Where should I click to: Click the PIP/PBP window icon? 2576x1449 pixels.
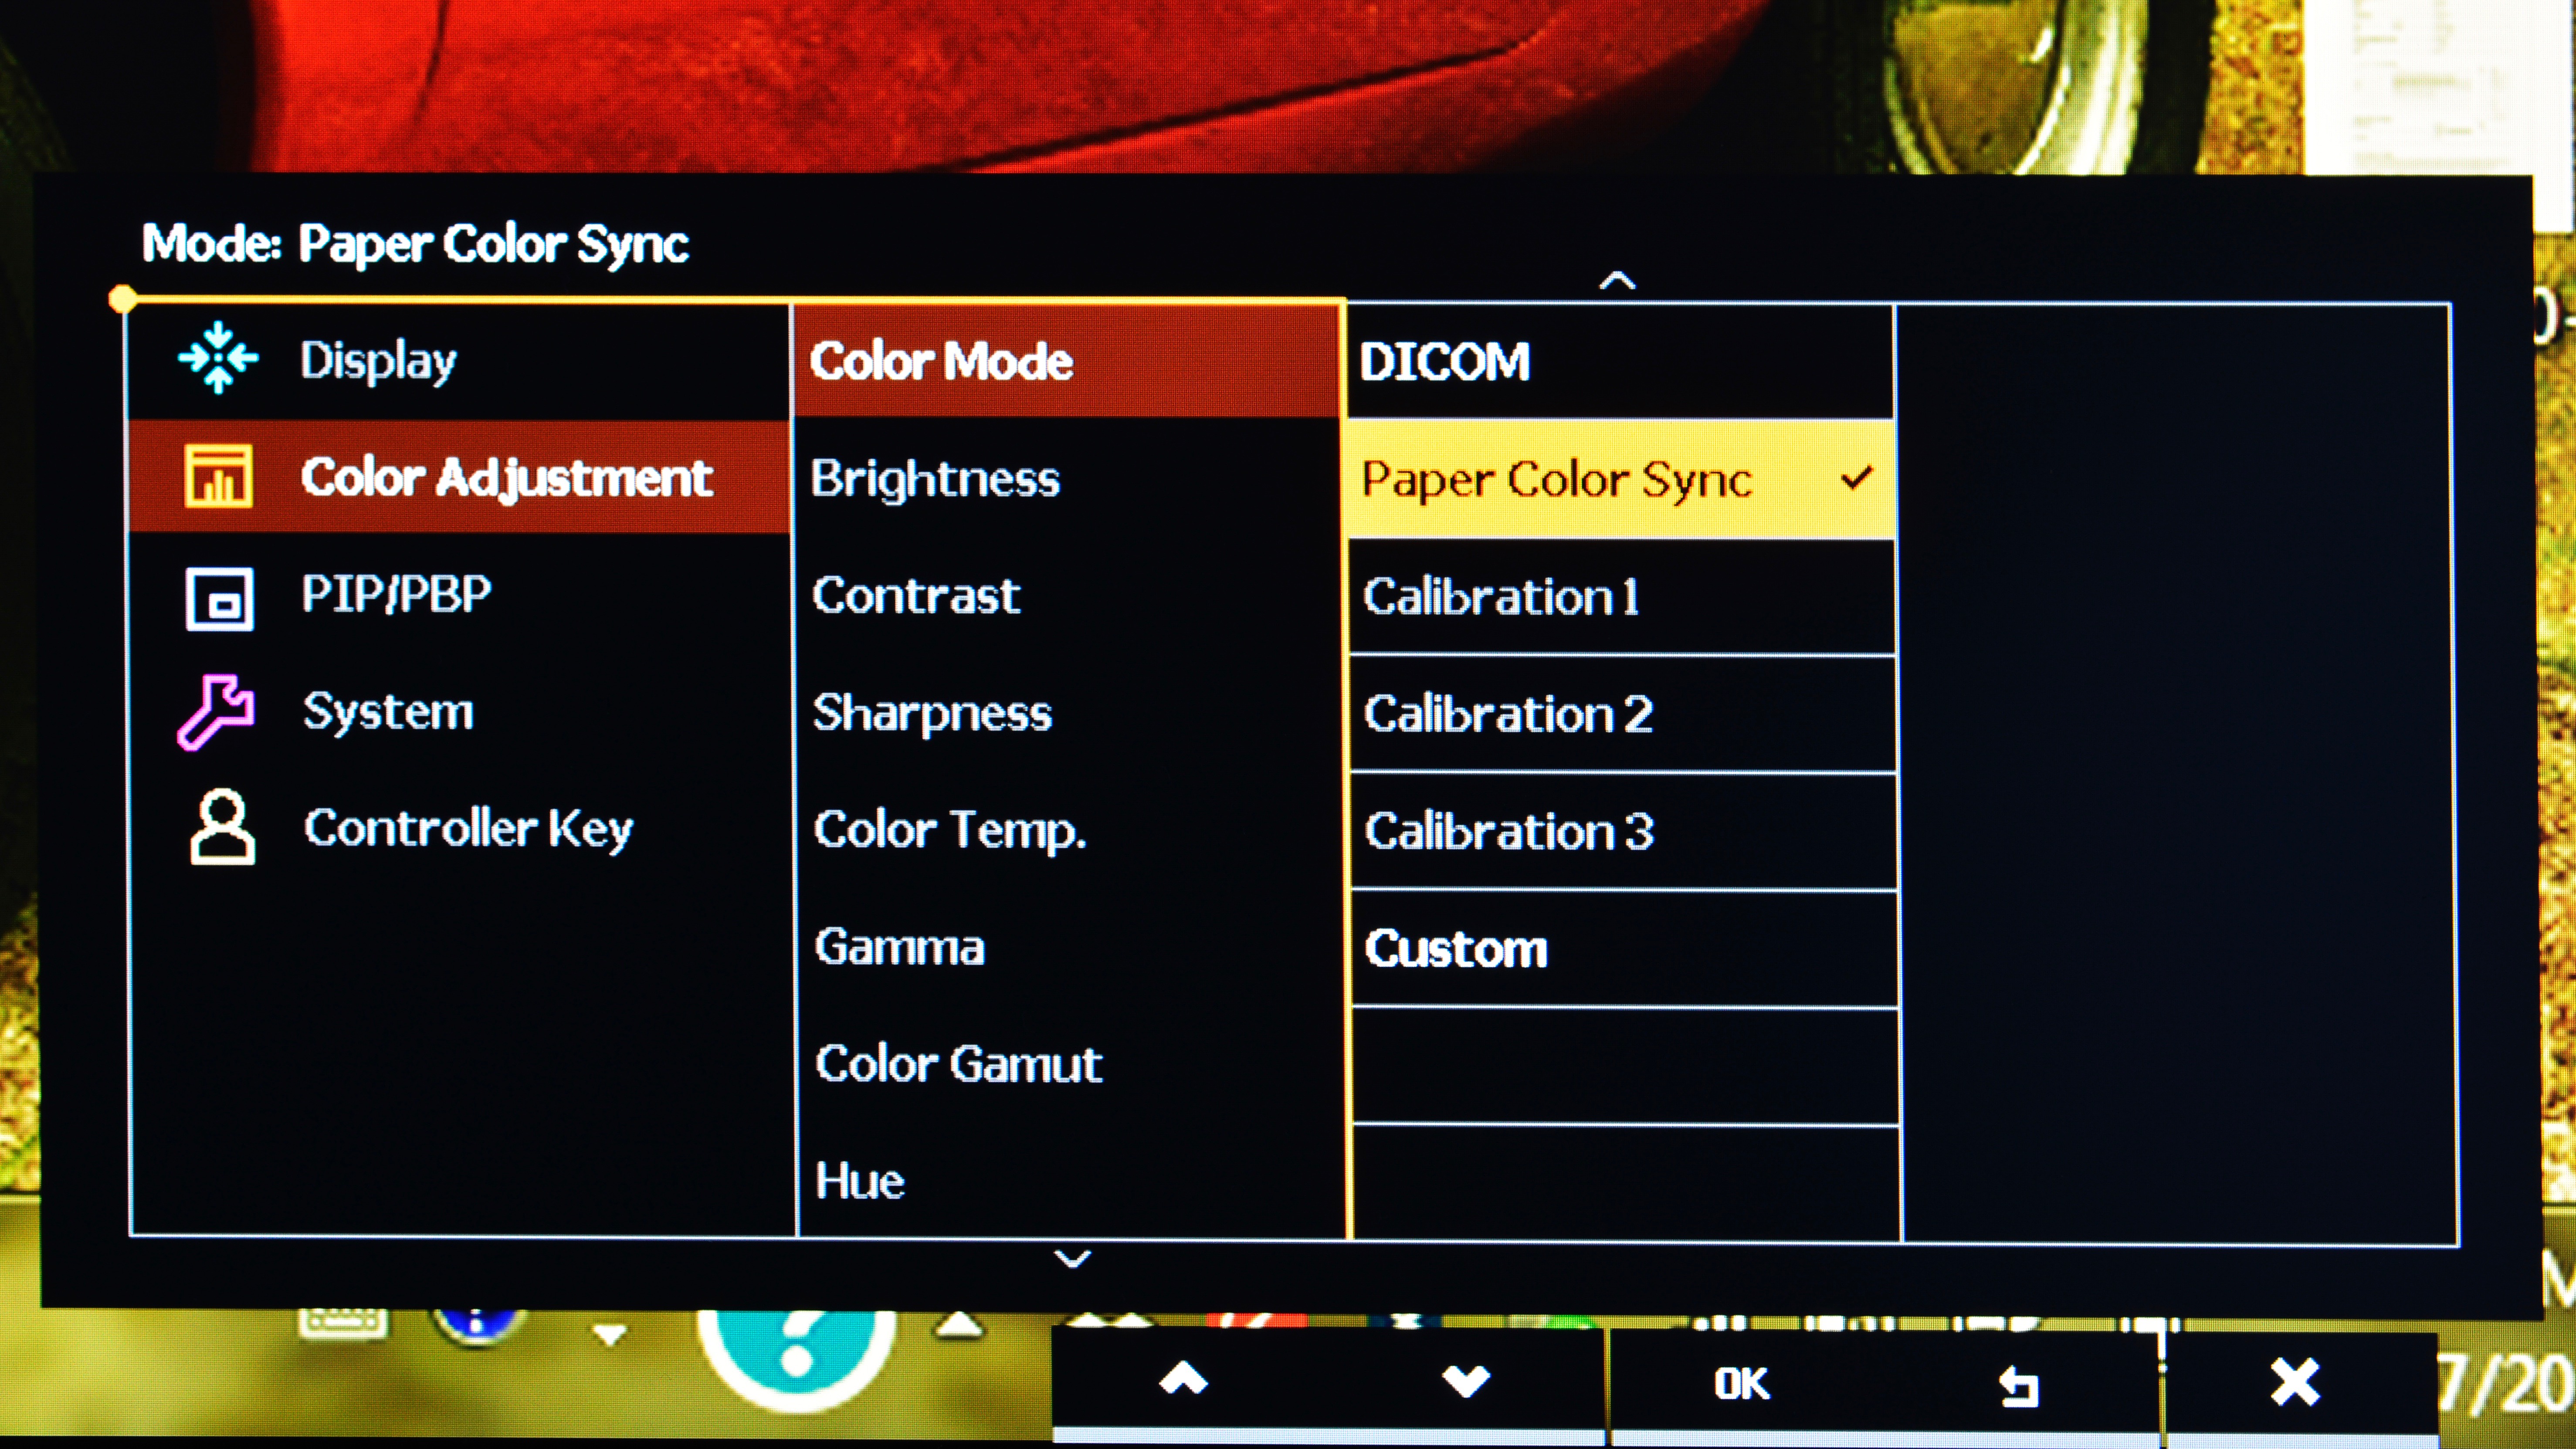pyautogui.click(x=219, y=599)
